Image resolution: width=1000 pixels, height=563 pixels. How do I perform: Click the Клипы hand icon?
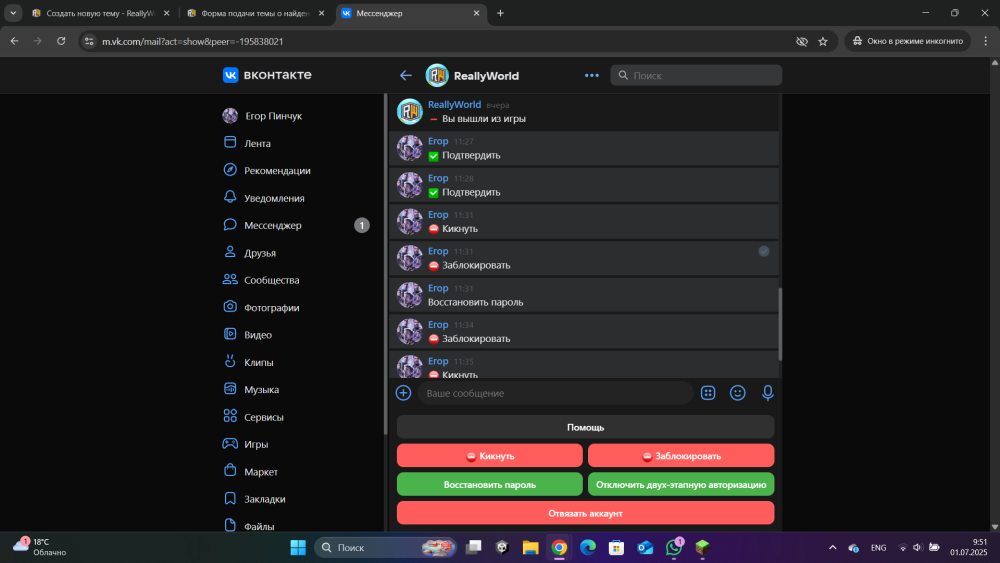click(230, 362)
